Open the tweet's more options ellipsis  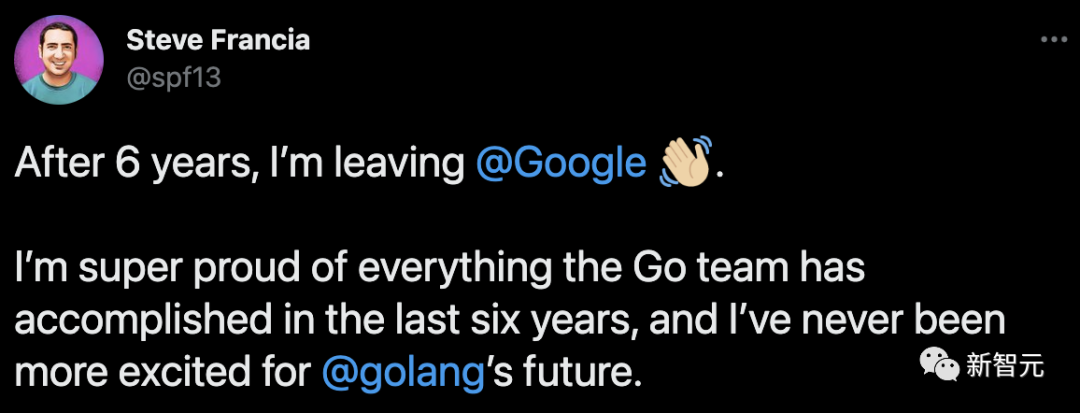pyautogui.click(x=1054, y=40)
